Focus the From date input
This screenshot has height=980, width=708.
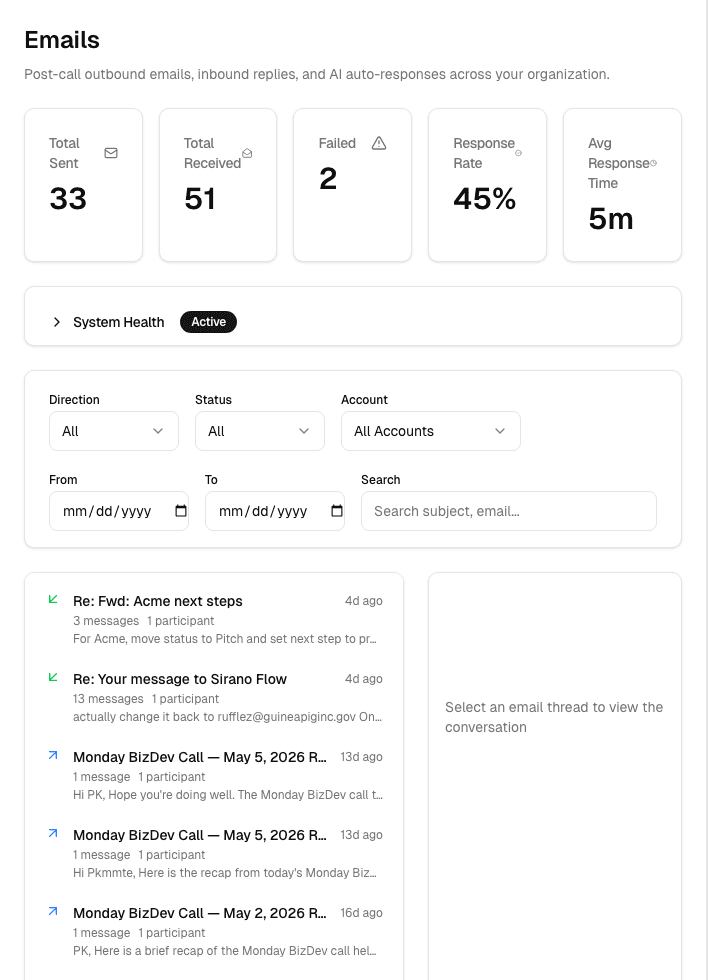click(x=119, y=511)
